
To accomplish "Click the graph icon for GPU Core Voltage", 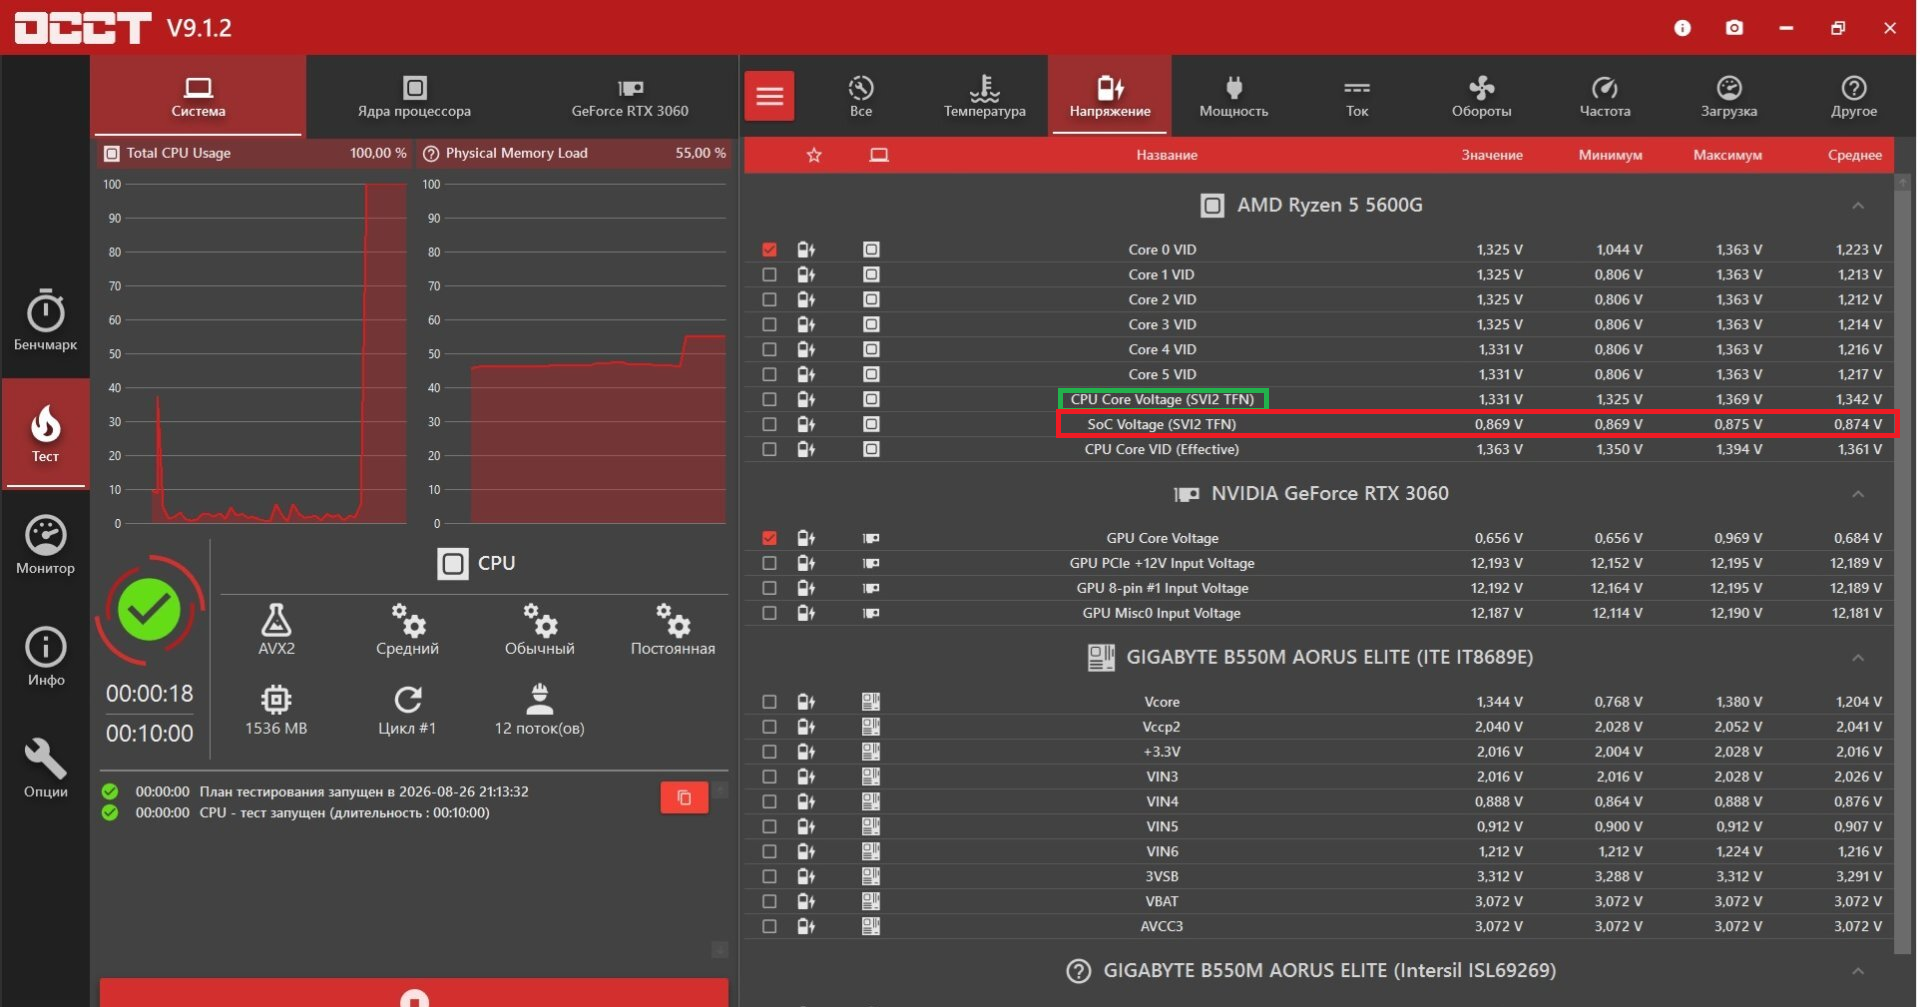I will (x=806, y=538).
